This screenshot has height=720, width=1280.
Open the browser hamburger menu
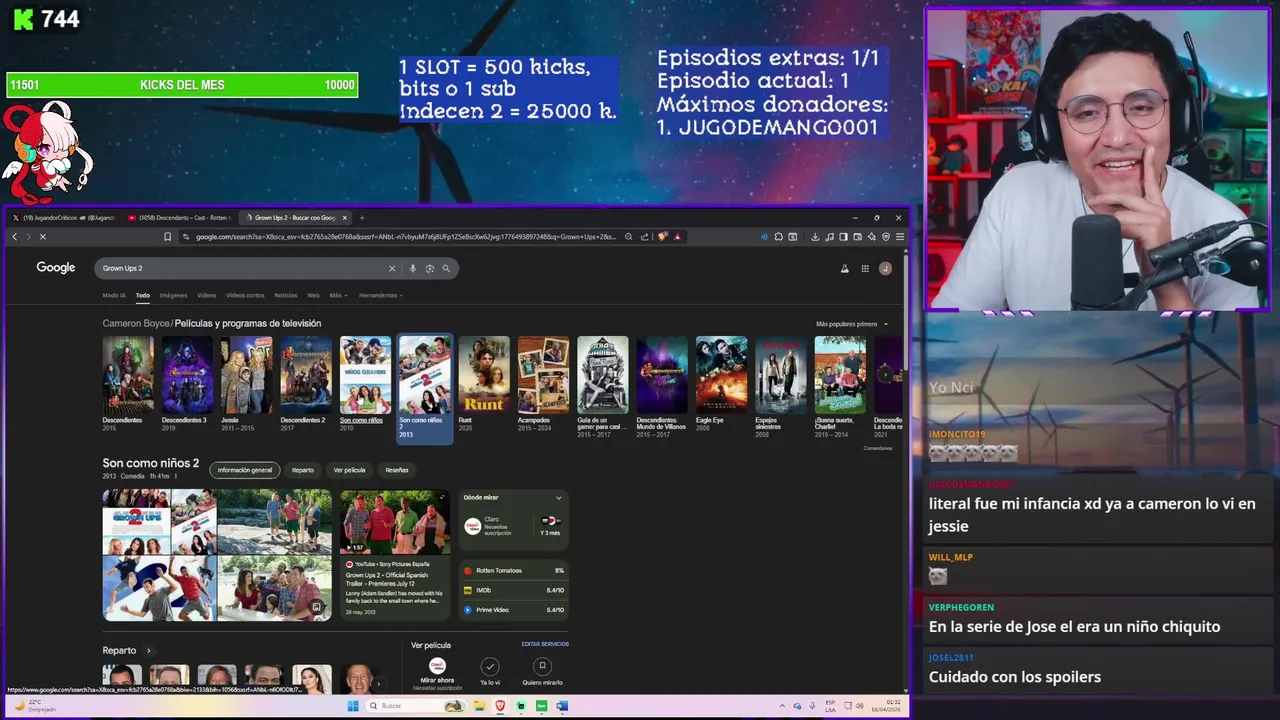(900, 237)
